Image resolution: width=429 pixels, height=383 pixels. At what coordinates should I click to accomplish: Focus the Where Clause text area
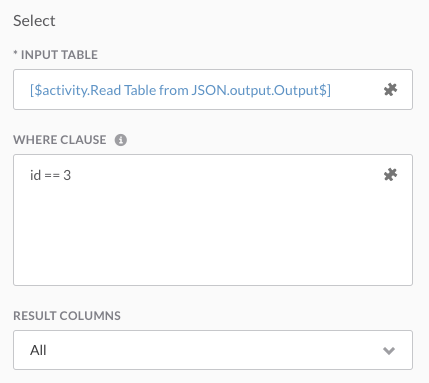click(213, 220)
